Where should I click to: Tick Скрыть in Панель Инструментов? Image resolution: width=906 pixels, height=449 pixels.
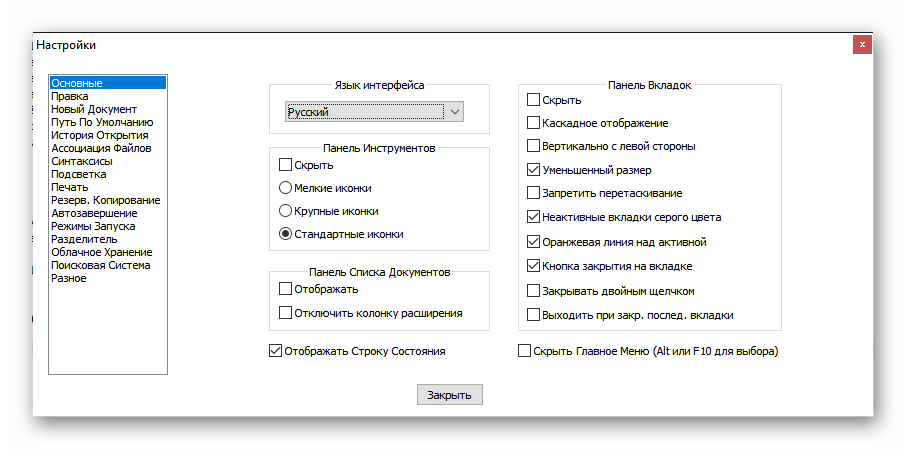coord(287,165)
